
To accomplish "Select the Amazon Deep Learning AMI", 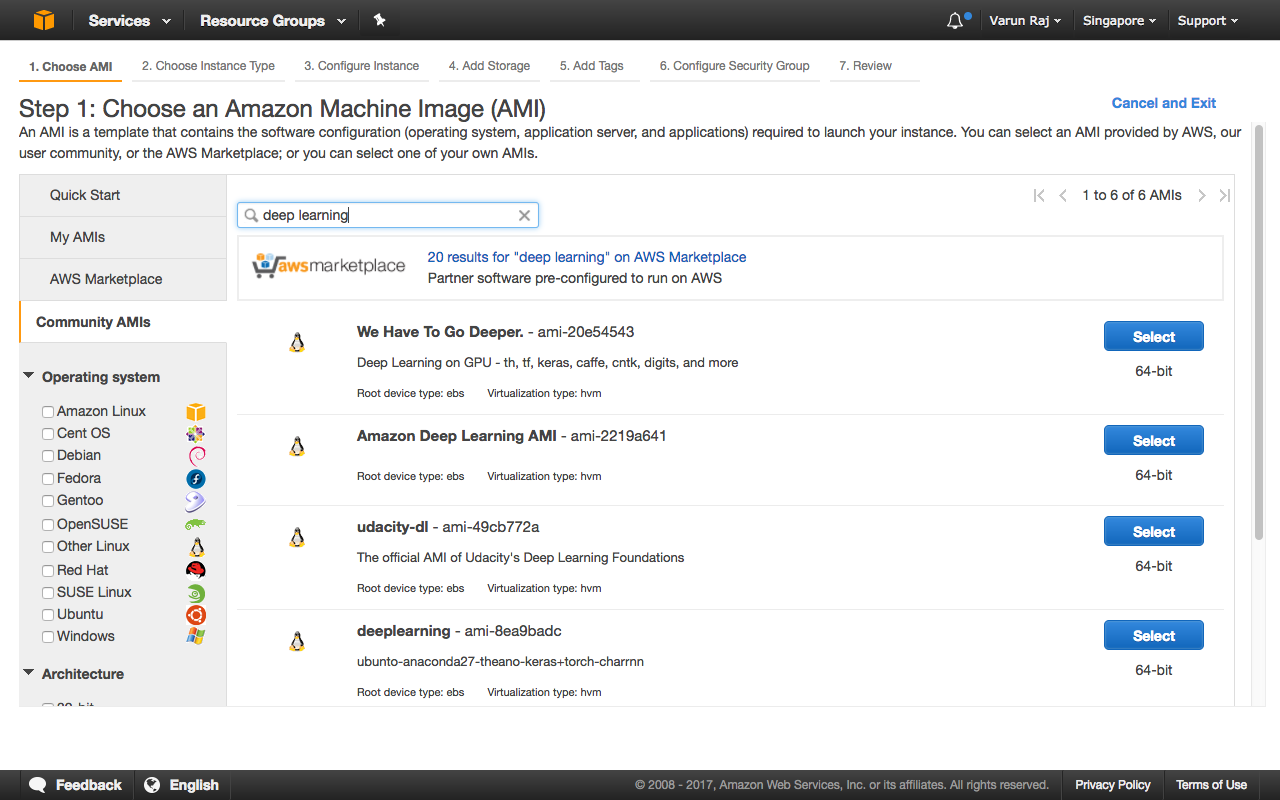I will pyautogui.click(x=1153, y=440).
